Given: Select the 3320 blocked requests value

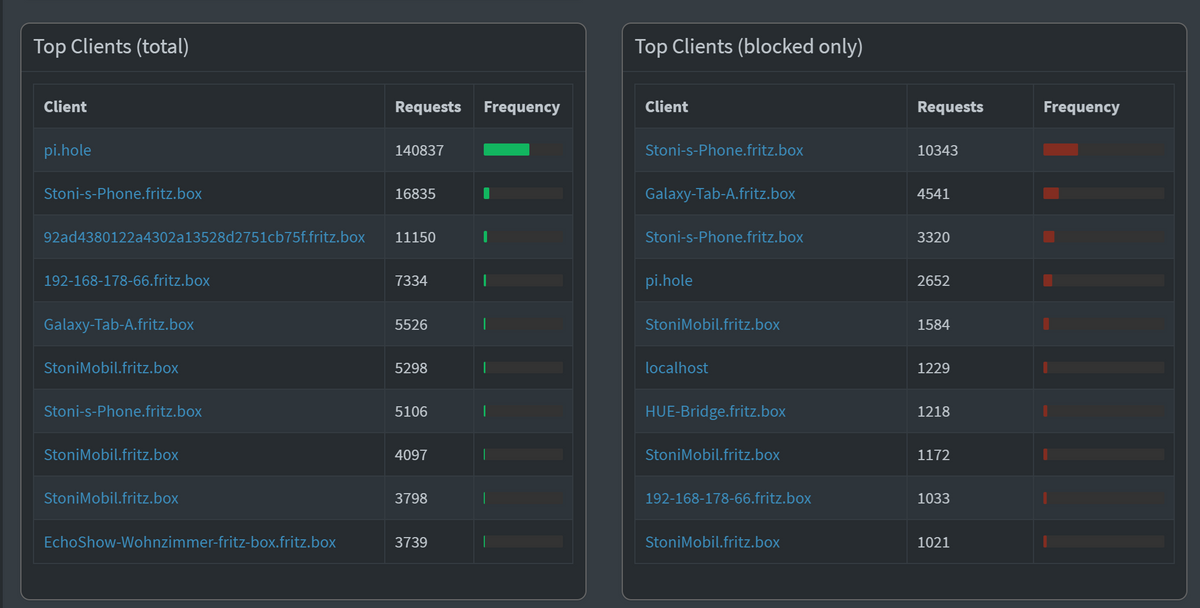Looking at the screenshot, I should [933, 237].
